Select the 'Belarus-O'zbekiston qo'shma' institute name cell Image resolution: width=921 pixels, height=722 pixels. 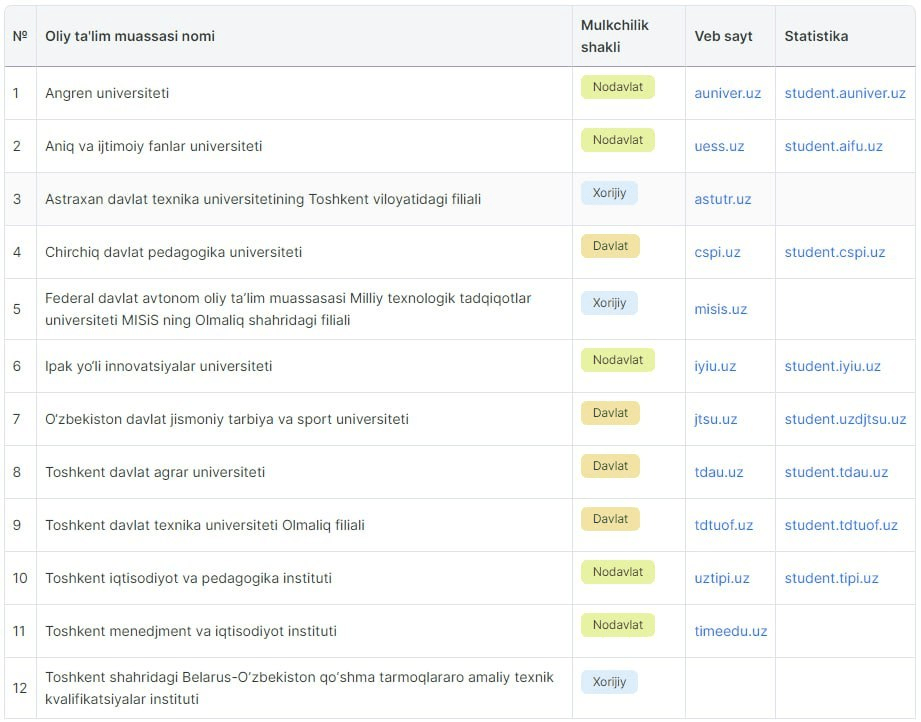[304, 688]
